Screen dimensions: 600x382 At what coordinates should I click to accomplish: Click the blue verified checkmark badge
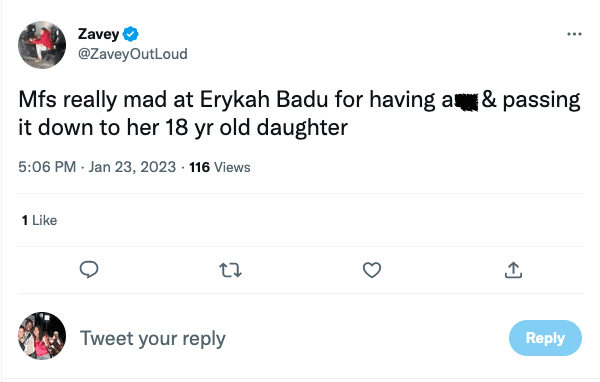[x=130, y=34]
